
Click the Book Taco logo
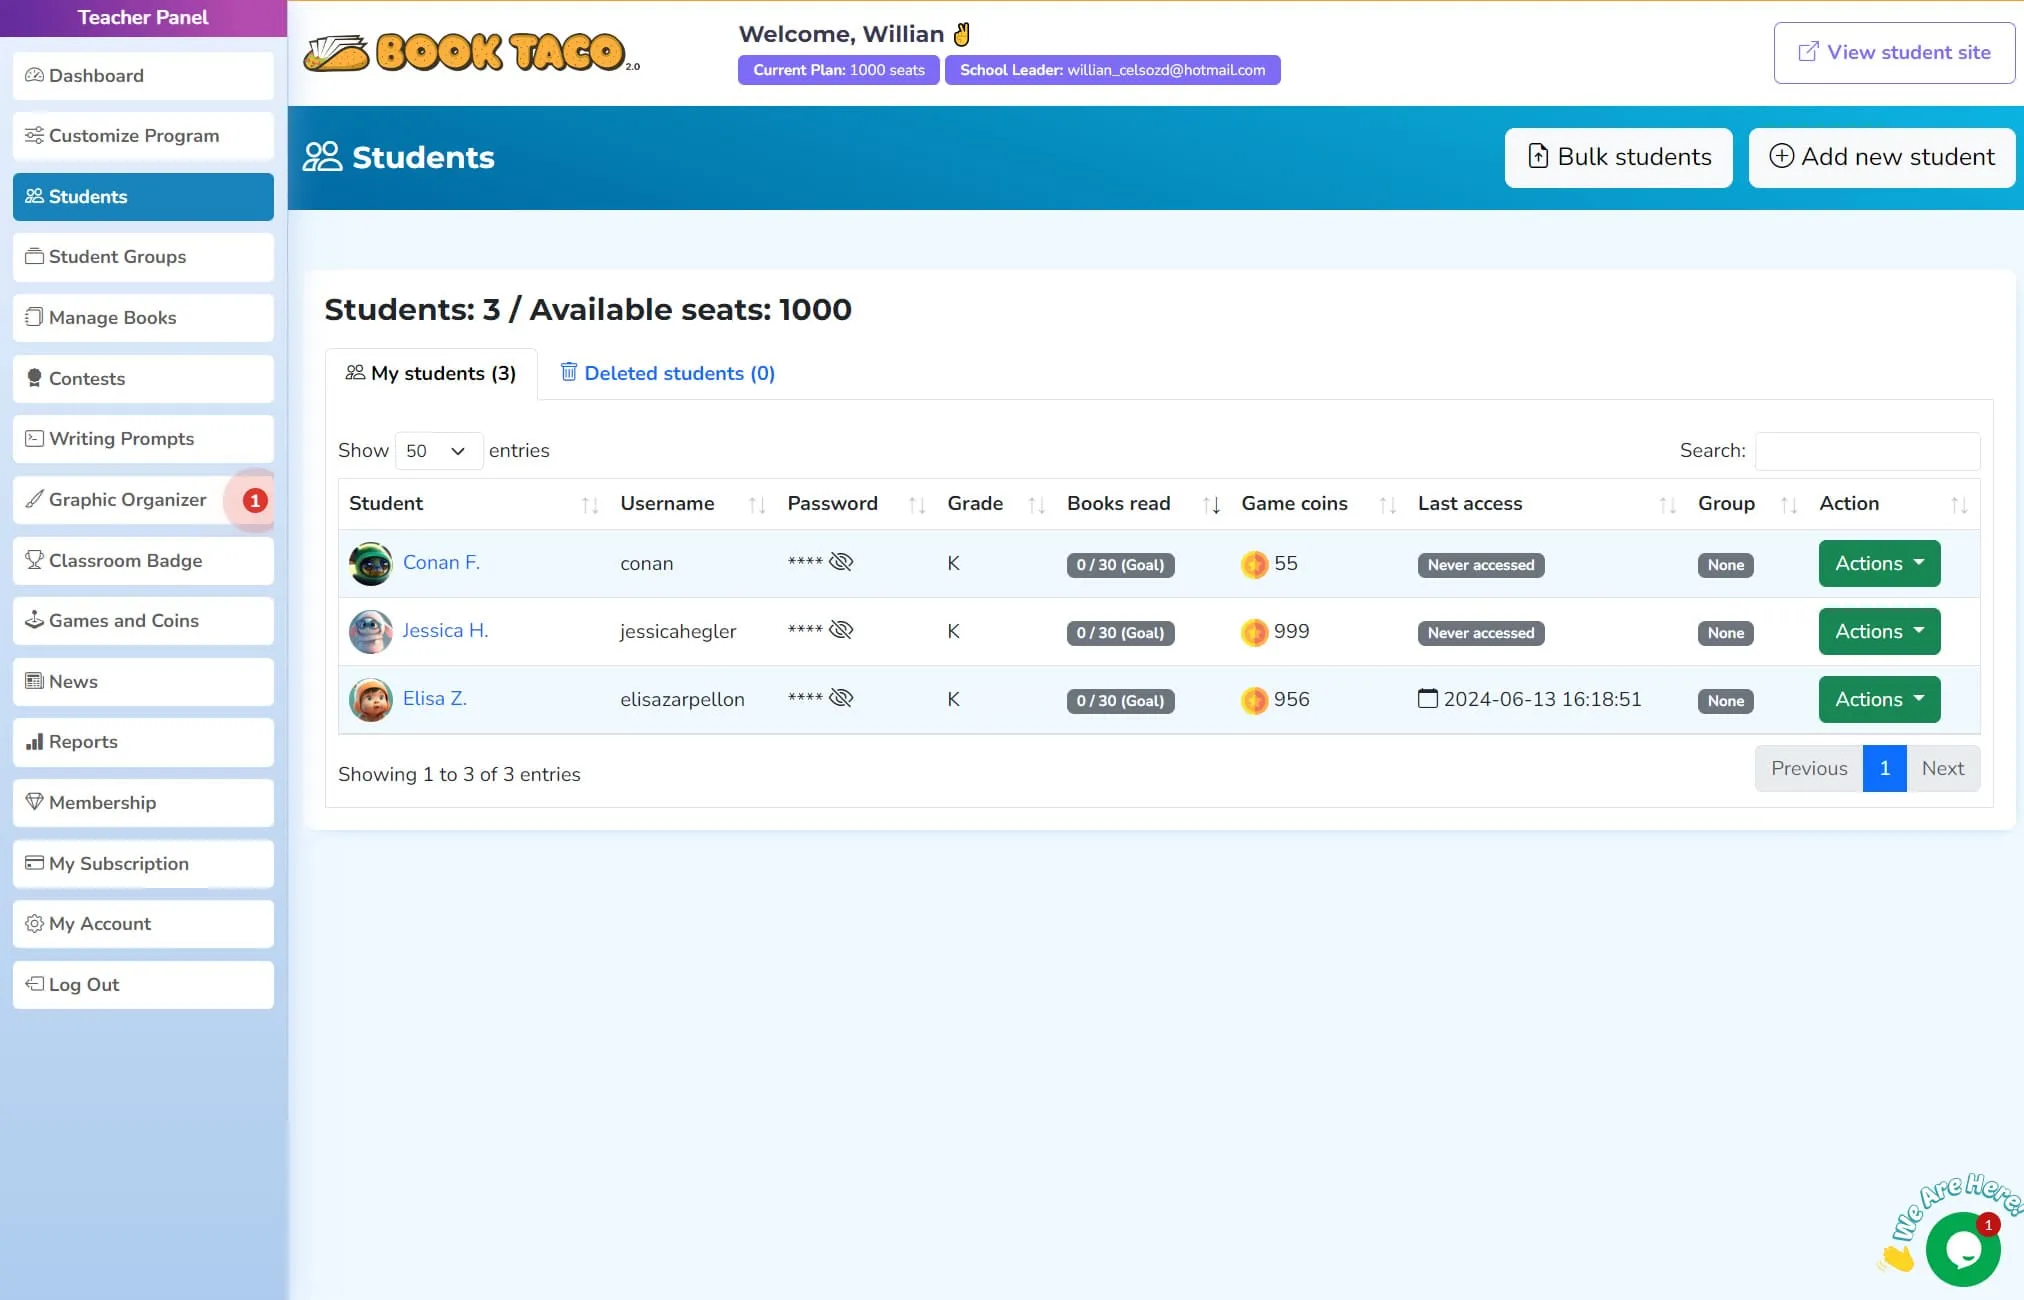471,53
